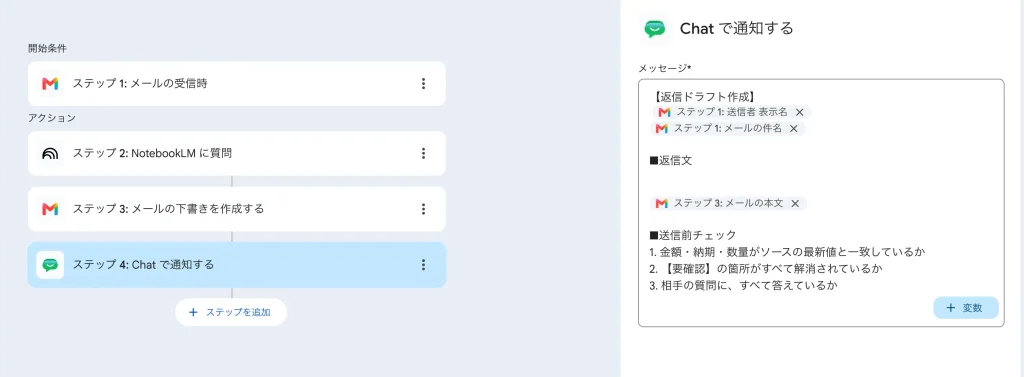The image size is (1024, 377).
Task: Click the NotebookLM icon in Step 2
Action: click(50, 154)
